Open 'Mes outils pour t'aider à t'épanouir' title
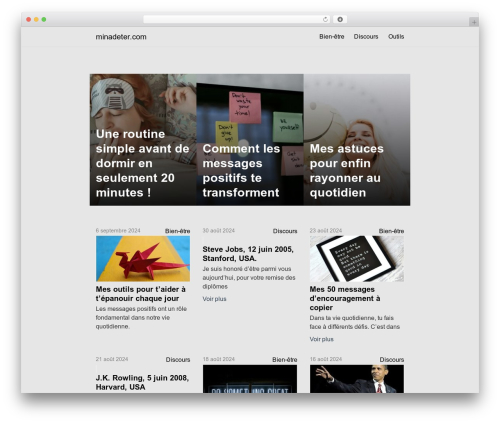 pos(141,294)
